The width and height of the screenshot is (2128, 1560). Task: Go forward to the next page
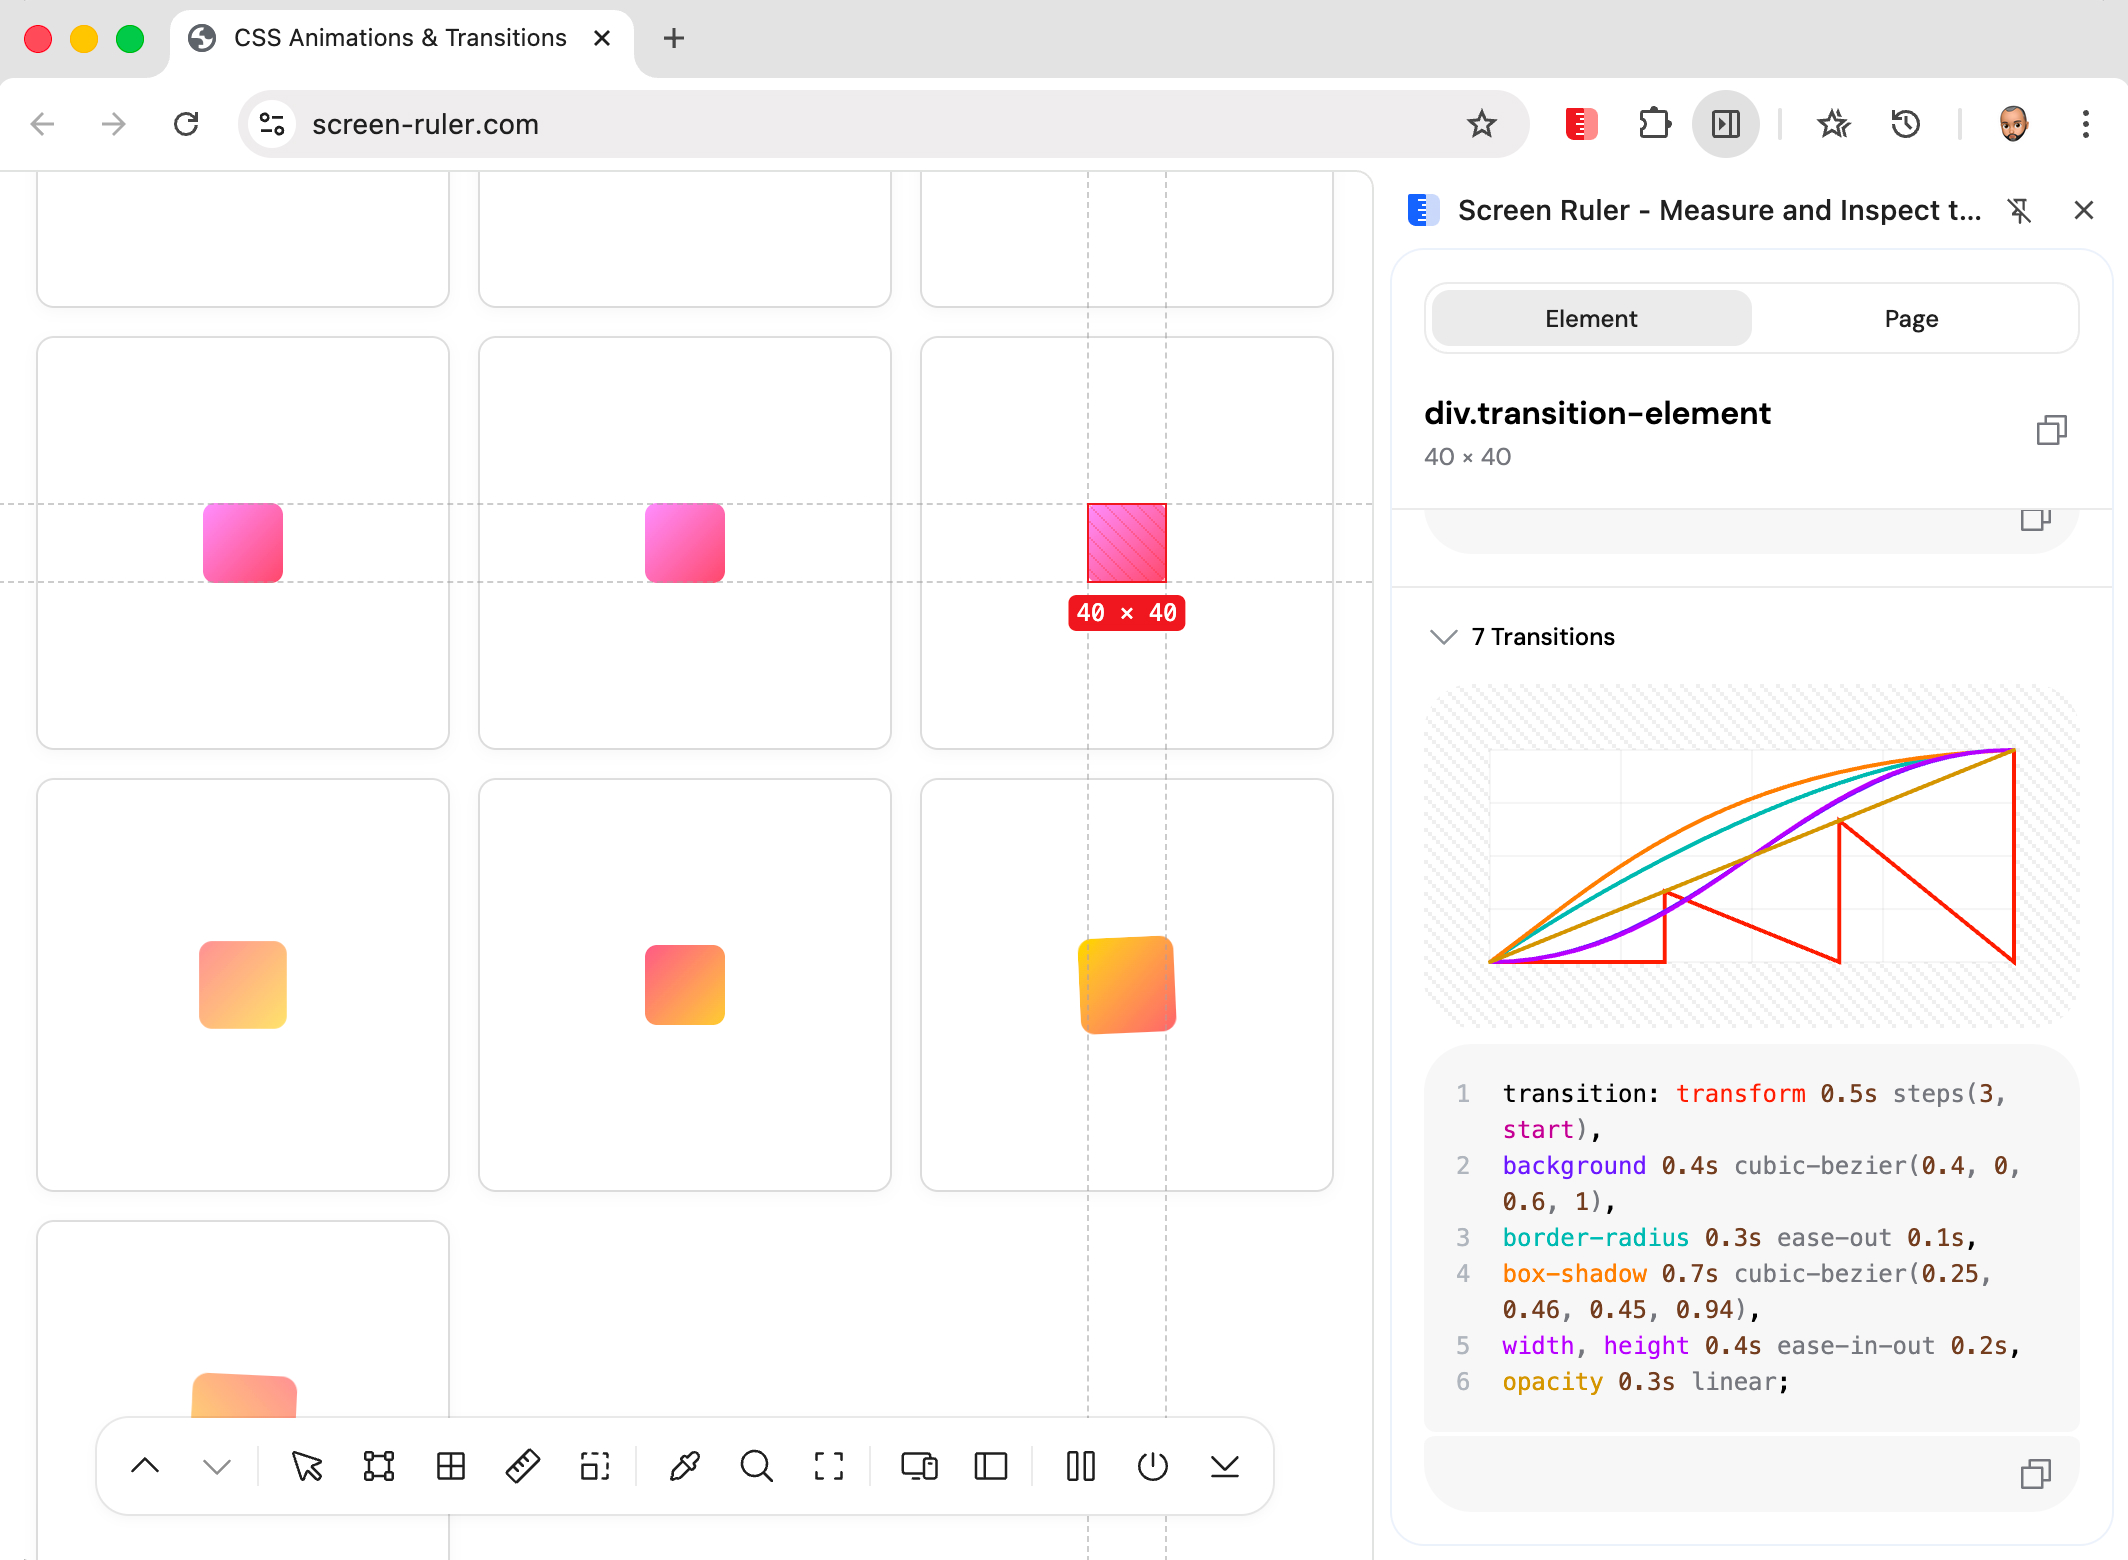pyautogui.click(x=114, y=124)
